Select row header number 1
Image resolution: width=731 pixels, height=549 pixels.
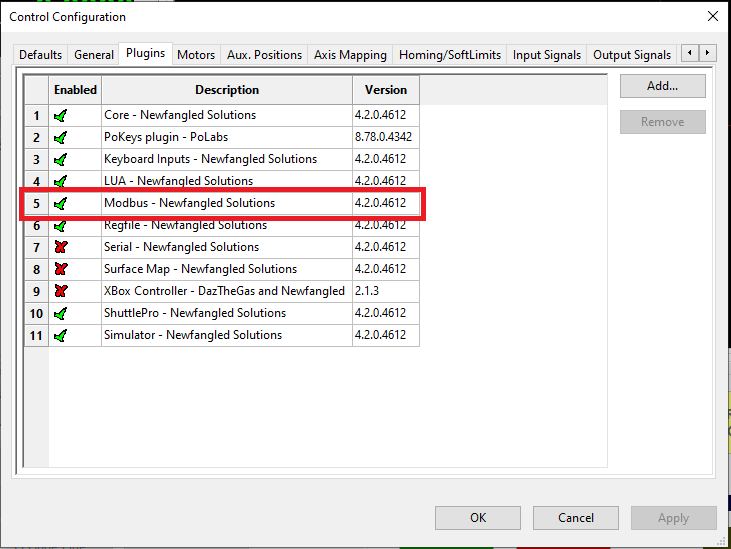coord(36,116)
